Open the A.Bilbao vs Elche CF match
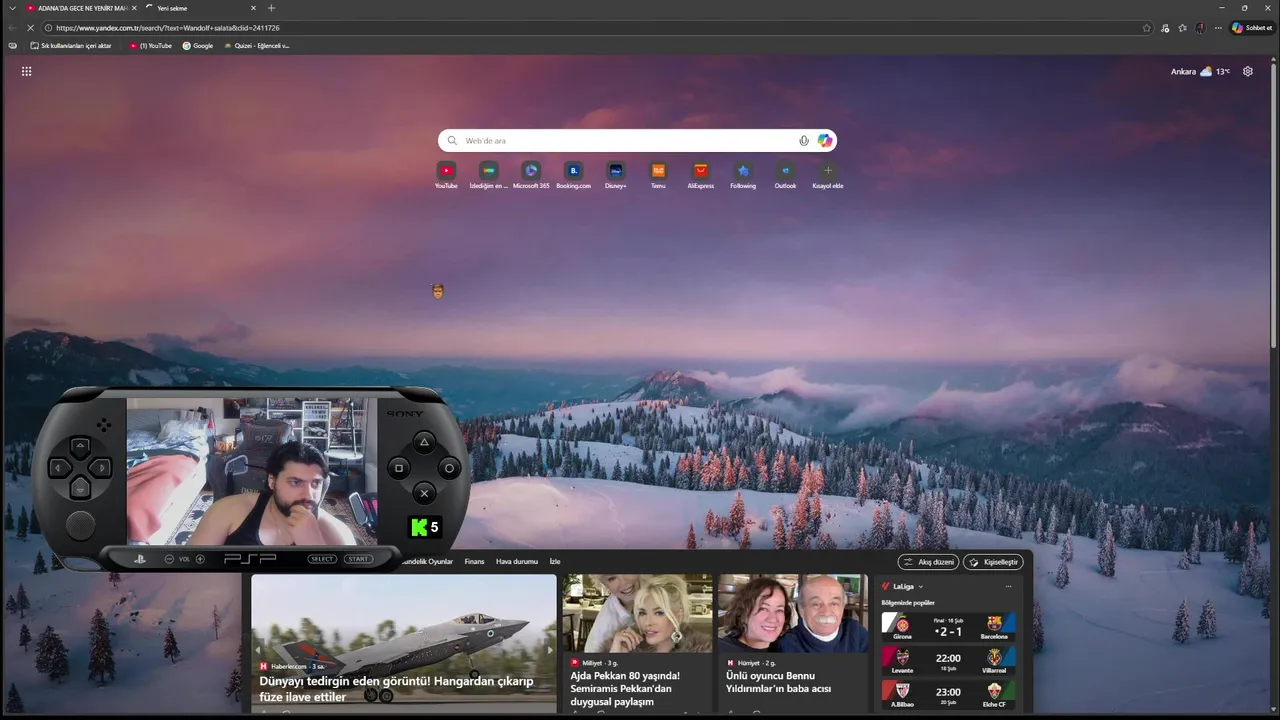Image resolution: width=1280 pixels, height=720 pixels. coord(948,695)
